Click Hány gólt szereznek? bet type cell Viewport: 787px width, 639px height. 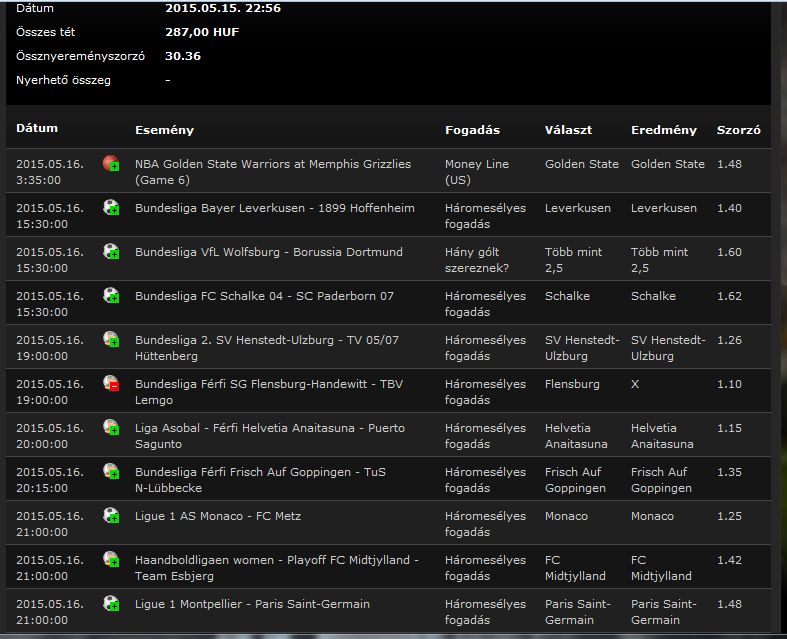(x=477, y=260)
